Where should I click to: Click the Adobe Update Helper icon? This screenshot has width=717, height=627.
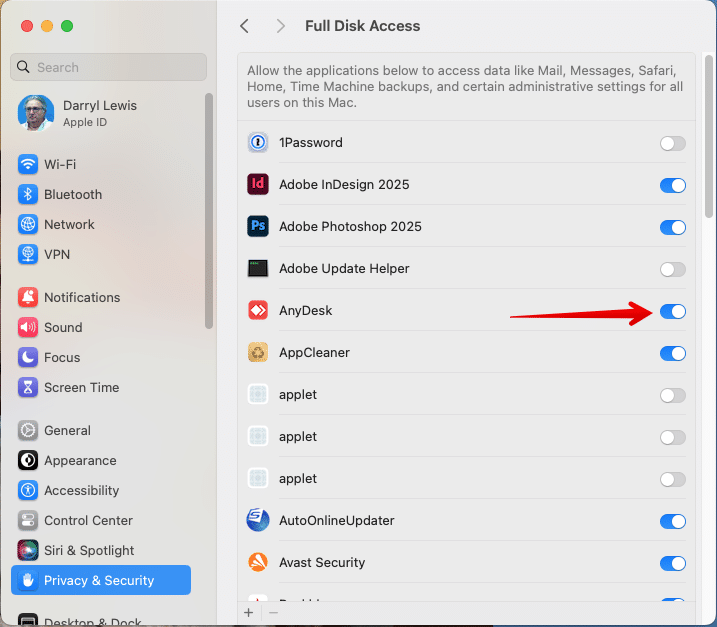tap(258, 269)
